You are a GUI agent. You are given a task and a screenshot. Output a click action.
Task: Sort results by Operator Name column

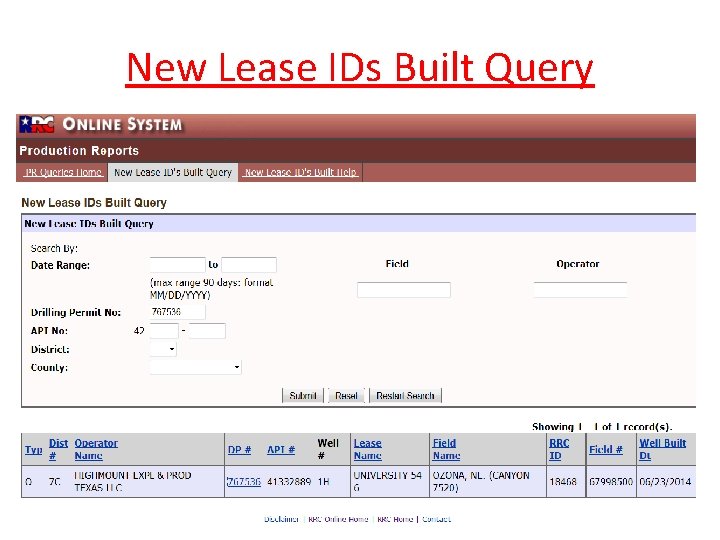point(96,450)
